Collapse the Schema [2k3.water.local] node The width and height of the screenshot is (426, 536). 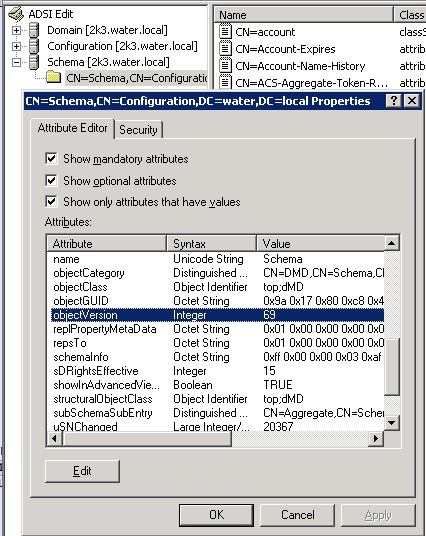click(x=16, y=62)
